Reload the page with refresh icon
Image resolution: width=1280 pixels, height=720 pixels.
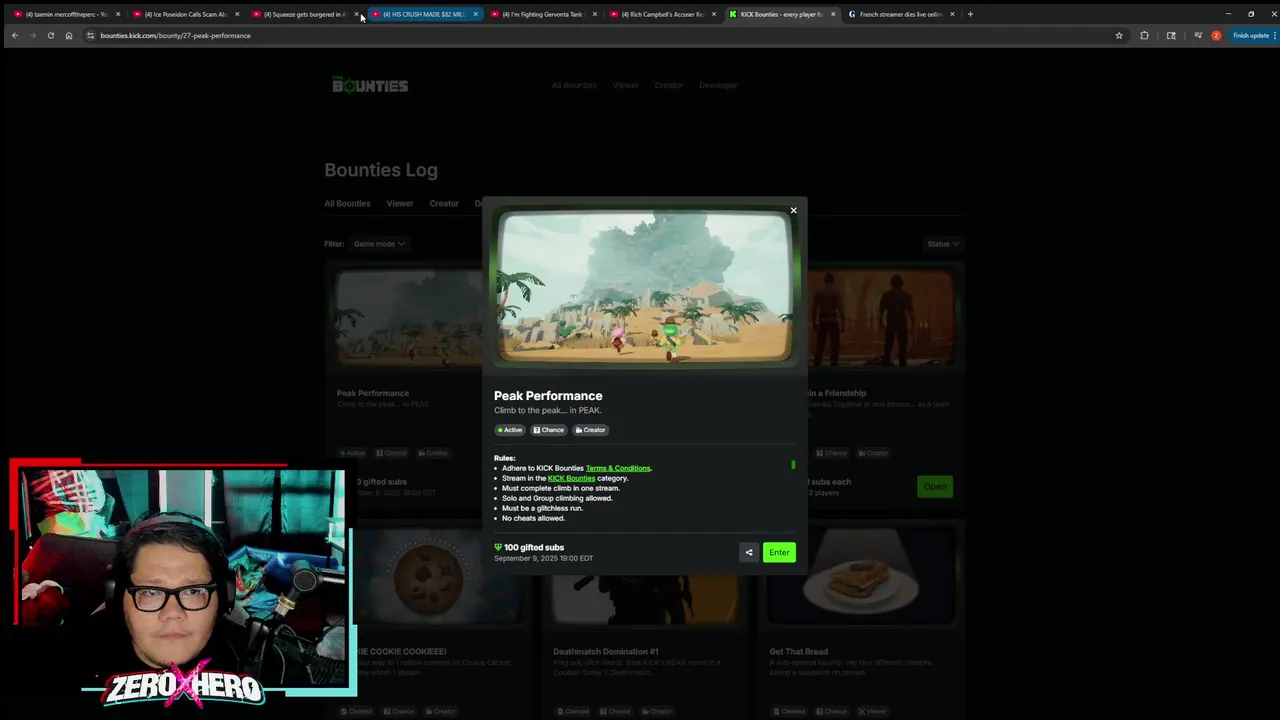point(51,35)
